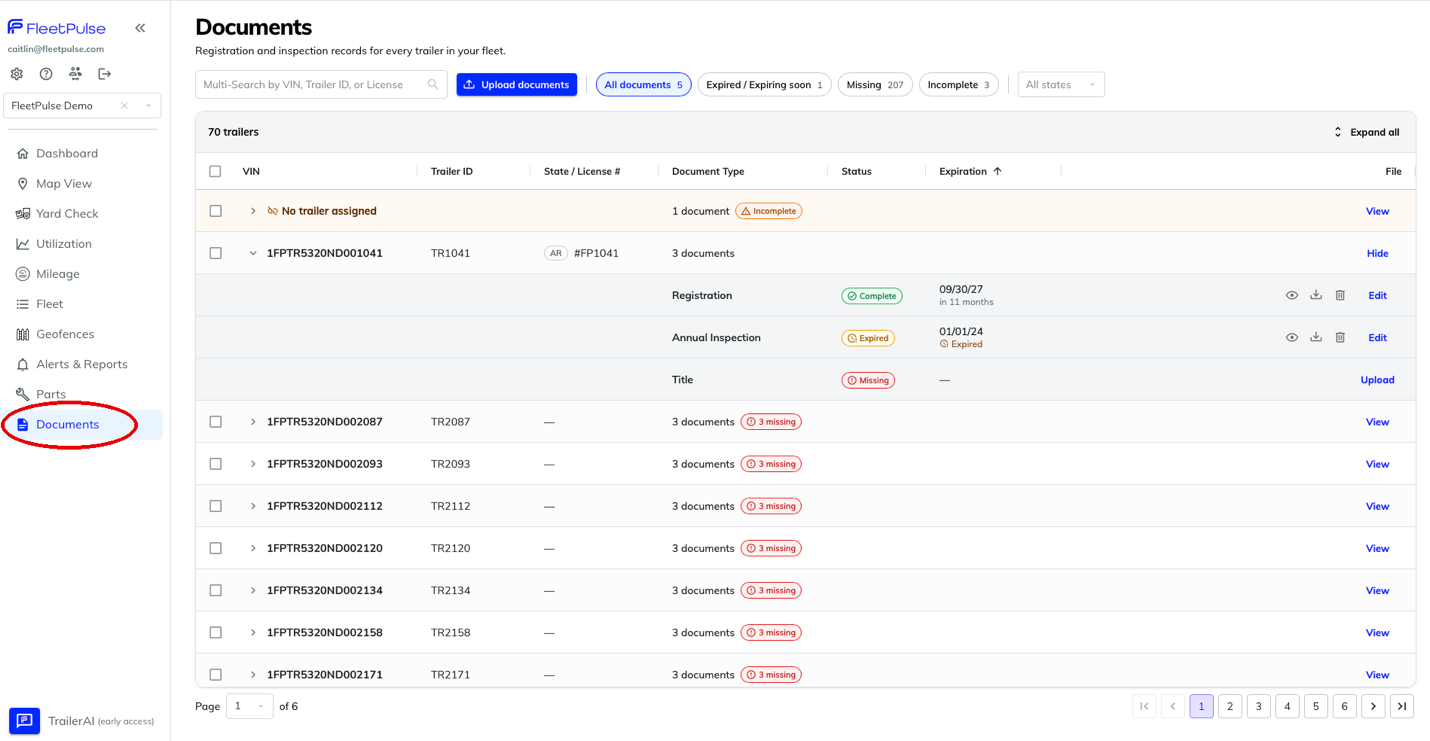Sort by Expiration column arrow

[997, 172]
